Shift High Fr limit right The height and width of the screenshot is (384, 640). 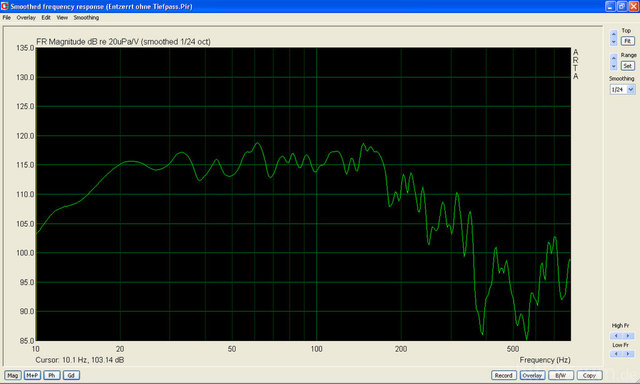click(x=628, y=336)
